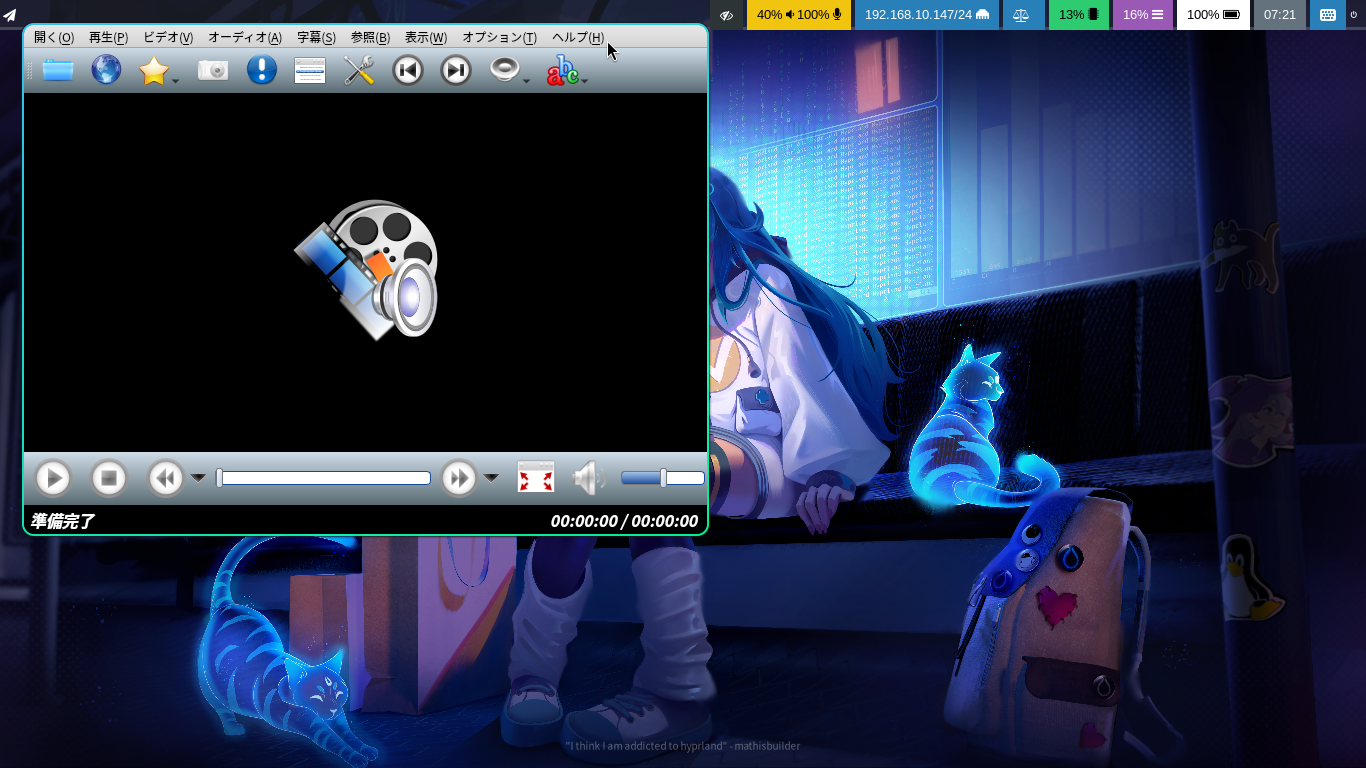
Task: Toggle the eye idle-inhibitor icon in top bar
Action: point(726,15)
